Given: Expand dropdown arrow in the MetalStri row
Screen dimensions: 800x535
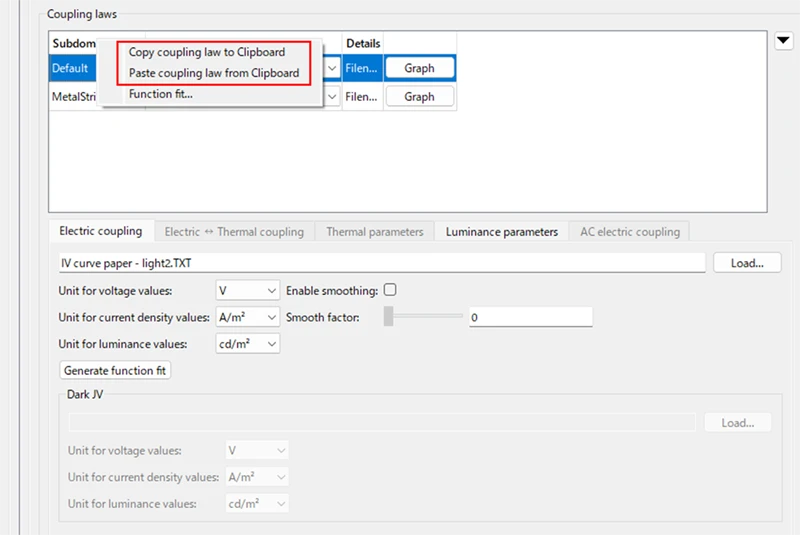Looking at the screenshot, I should (x=332, y=96).
